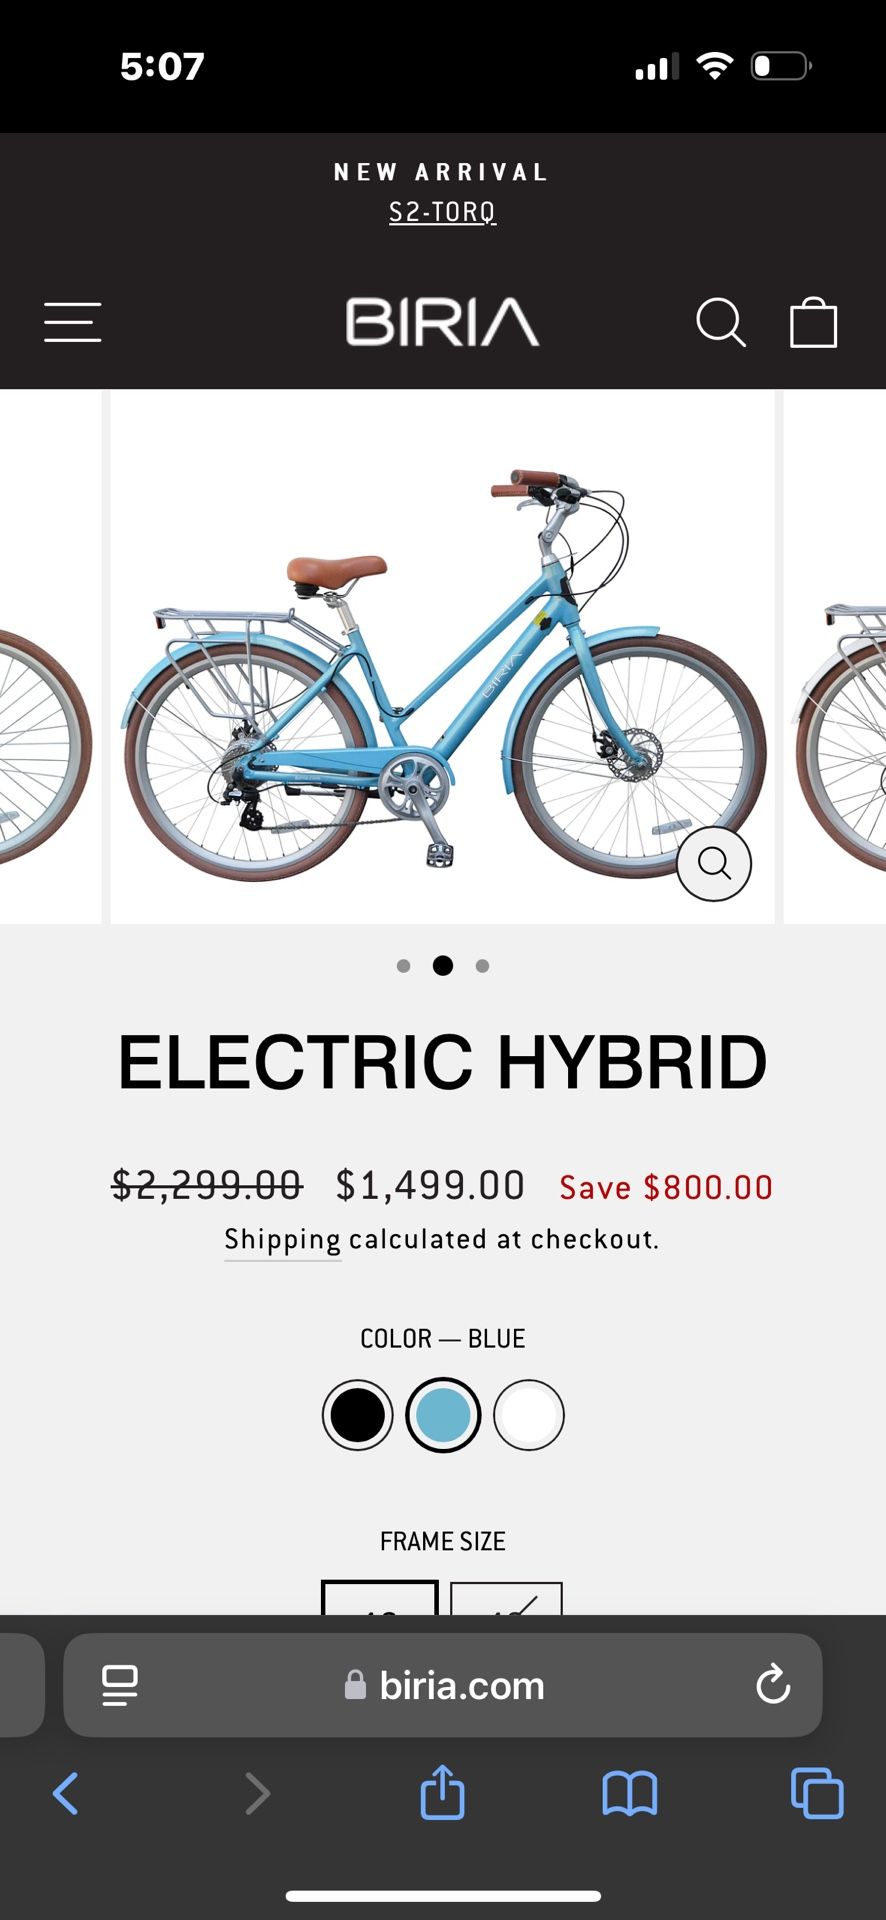Open the Safari tab switcher icon
Image resolution: width=886 pixels, height=1920 pixels.
[x=815, y=1793]
